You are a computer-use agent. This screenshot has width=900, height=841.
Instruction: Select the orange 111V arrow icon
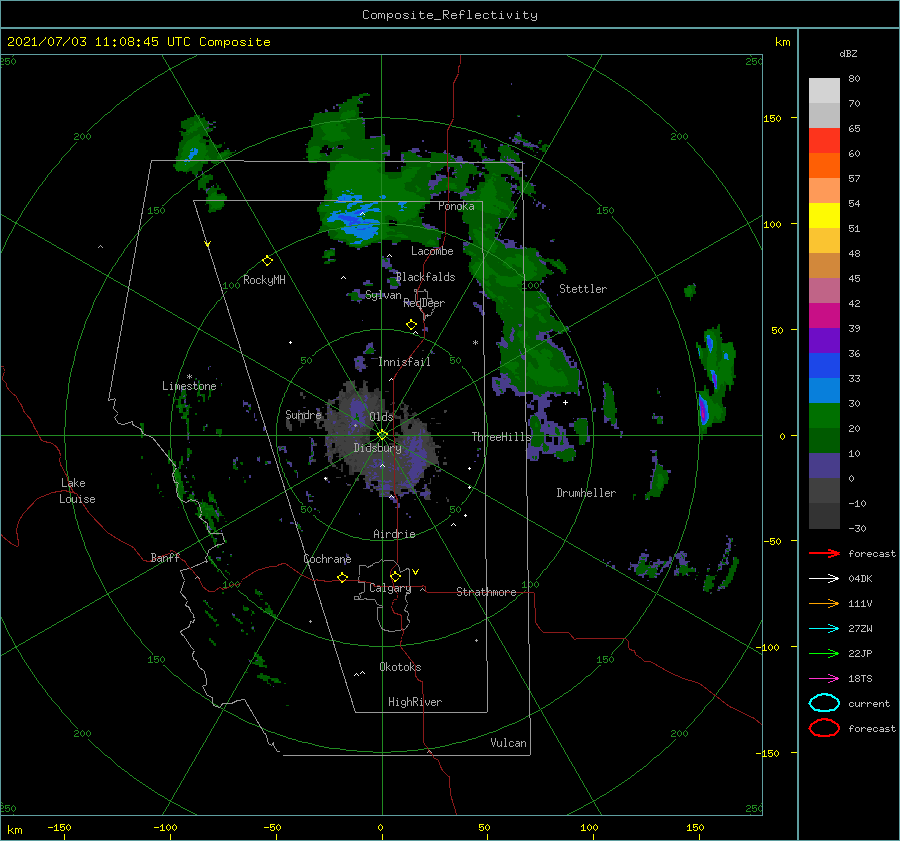click(x=824, y=603)
